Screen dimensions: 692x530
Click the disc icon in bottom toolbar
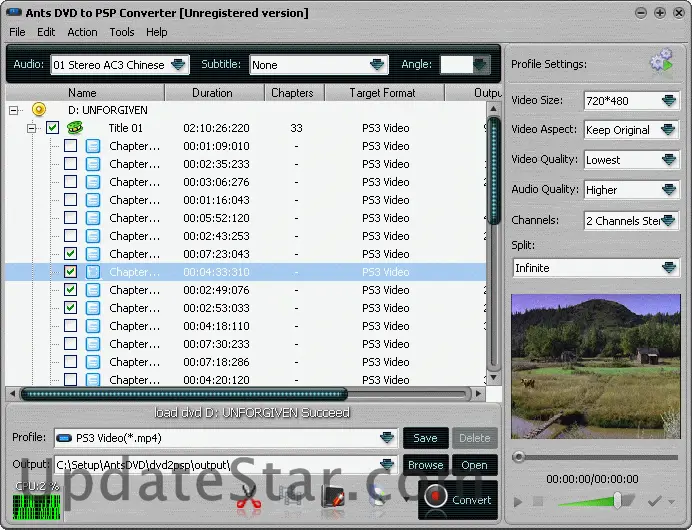pyautogui.click(x=379, y=498)
